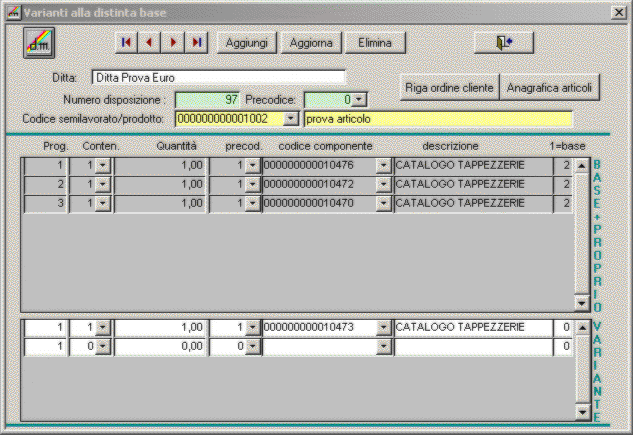Click the Aggiorna button
This screenshot has width=633, height=435.
pos(311,42)
